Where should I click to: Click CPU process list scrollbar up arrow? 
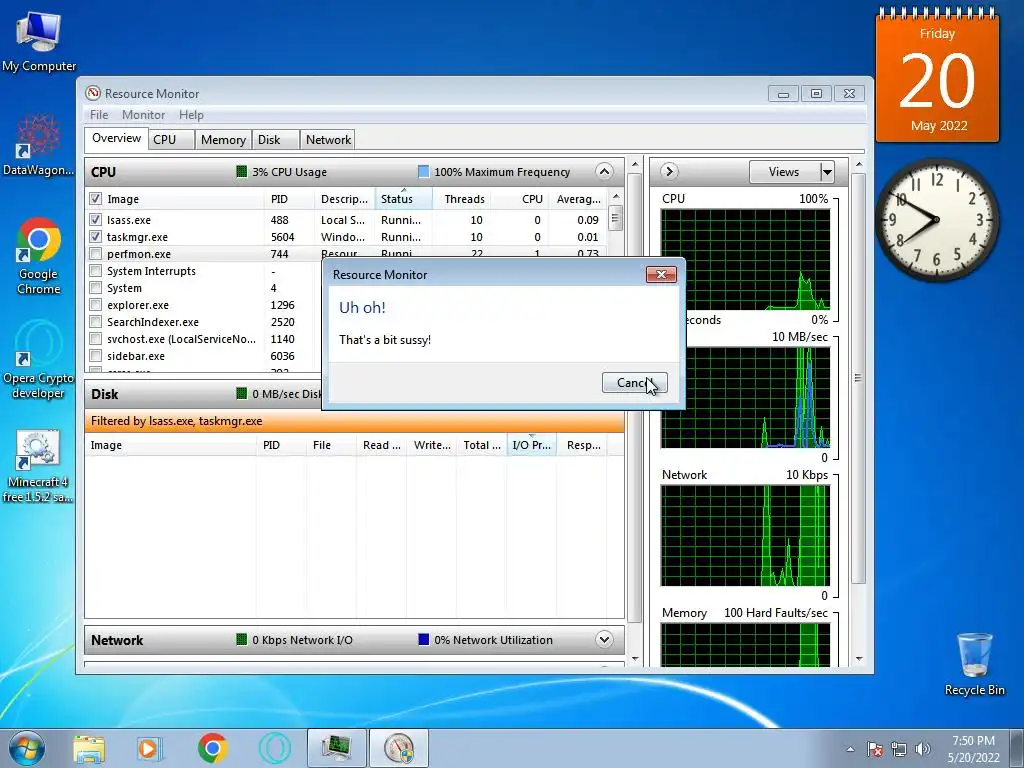tap(615, 197)
